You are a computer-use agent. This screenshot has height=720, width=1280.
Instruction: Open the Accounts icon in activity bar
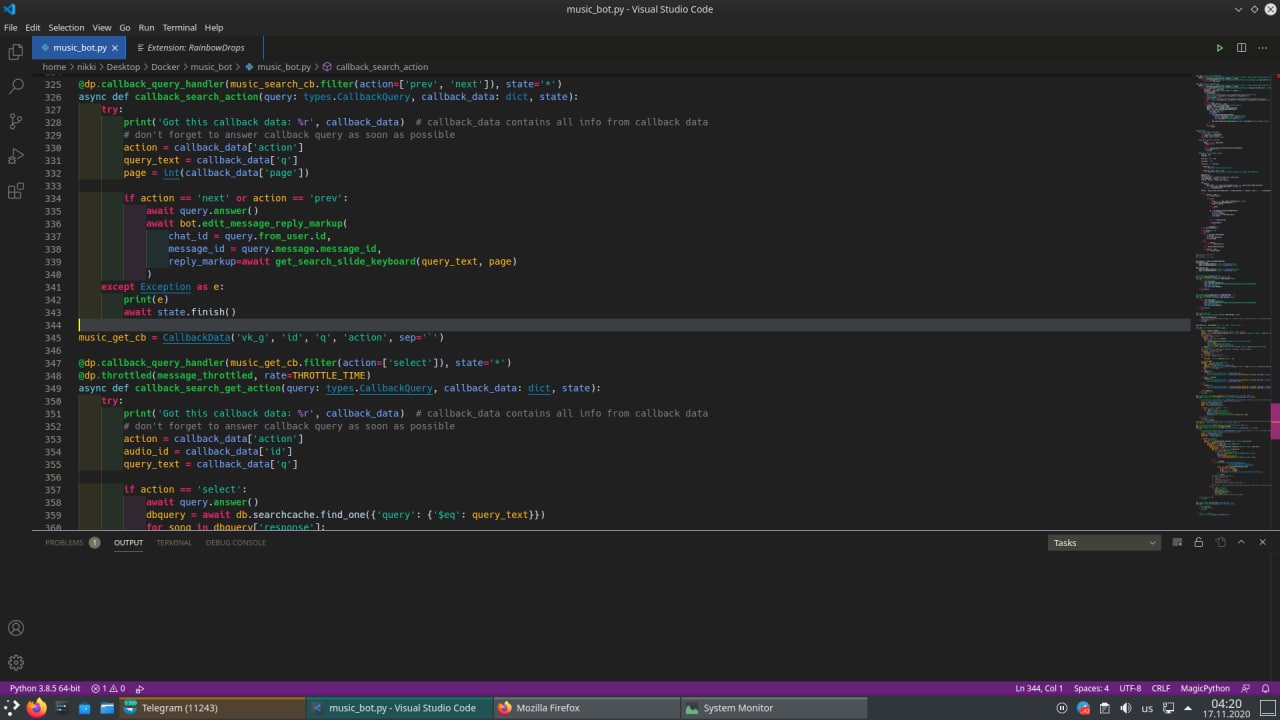[16, 628]
